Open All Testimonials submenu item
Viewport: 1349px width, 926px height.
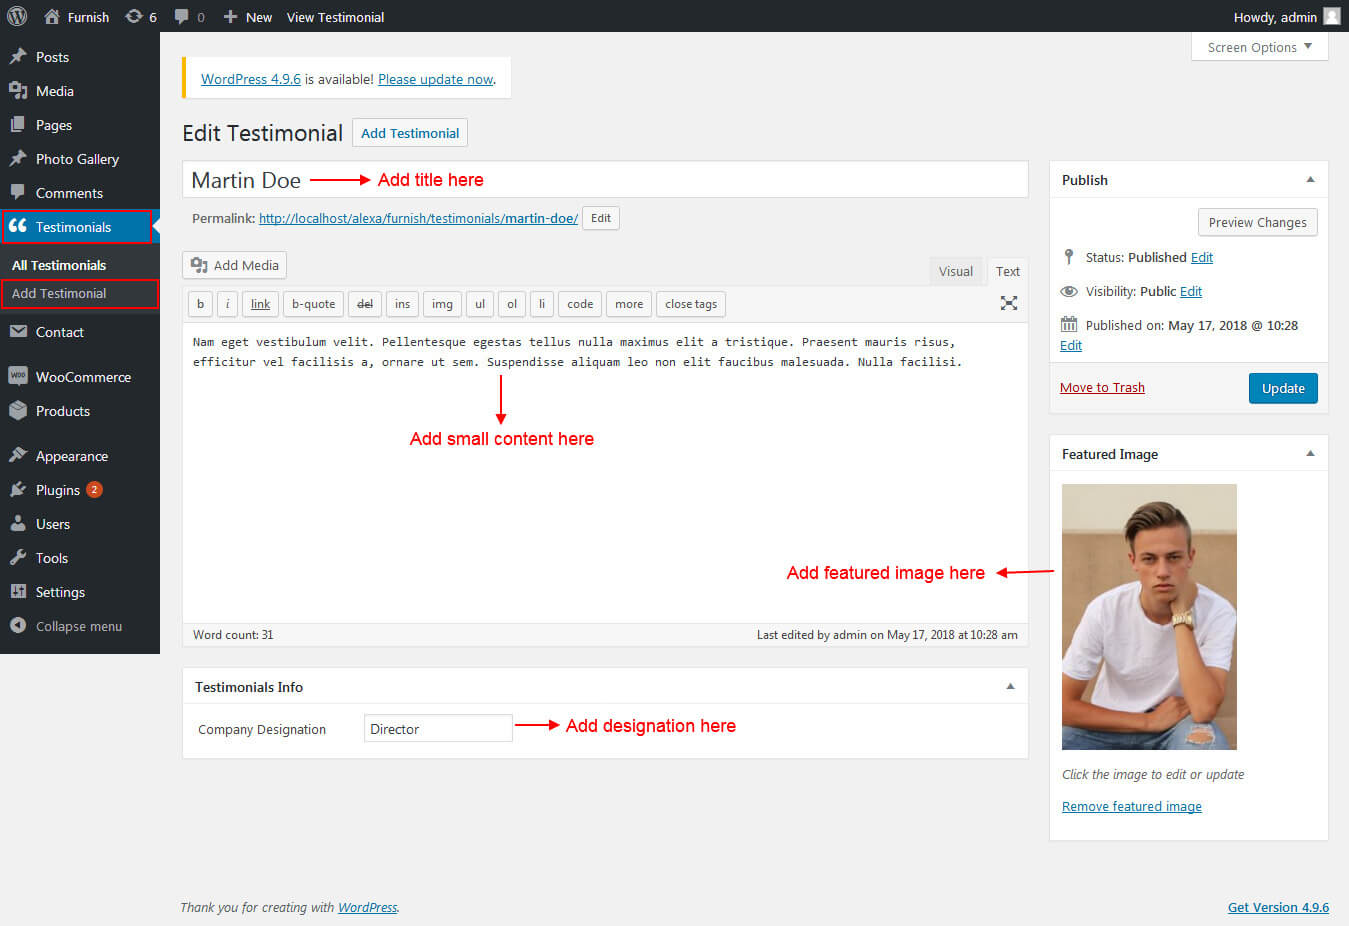(x=59, y=265)
